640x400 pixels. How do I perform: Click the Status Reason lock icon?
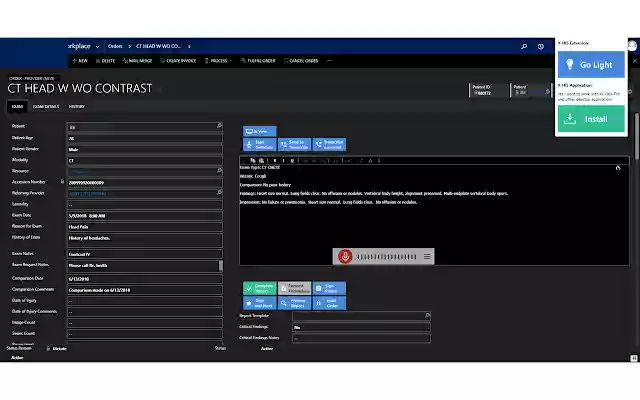[48, 349]
